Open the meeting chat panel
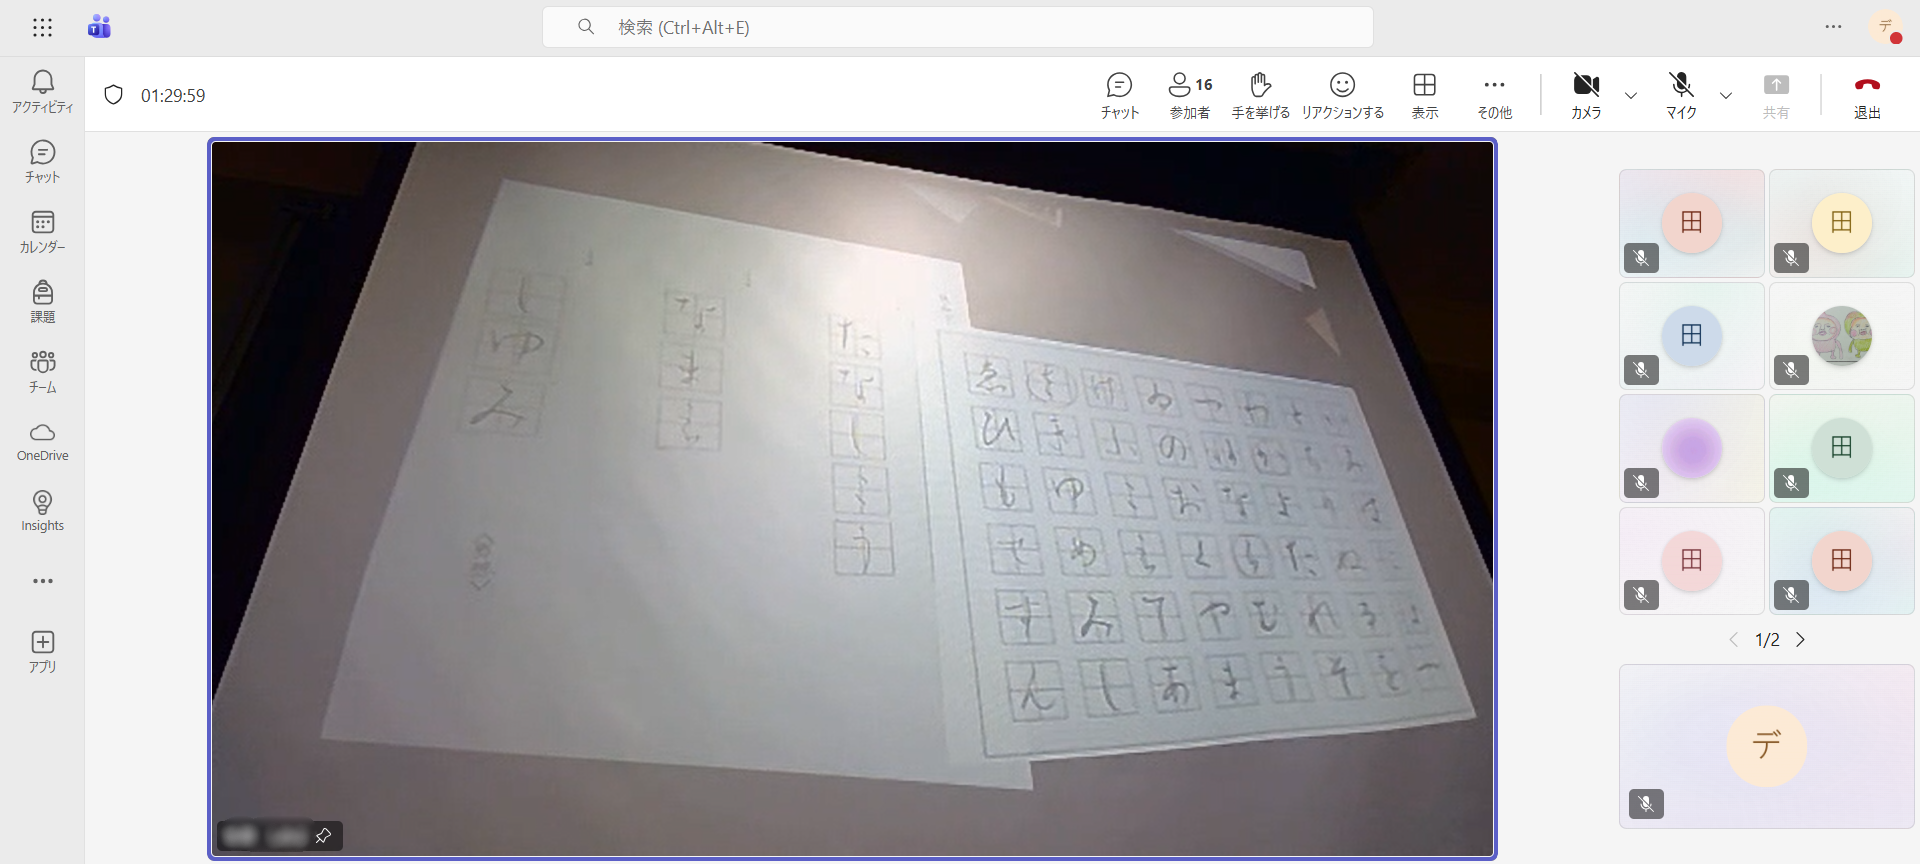 1119,96
